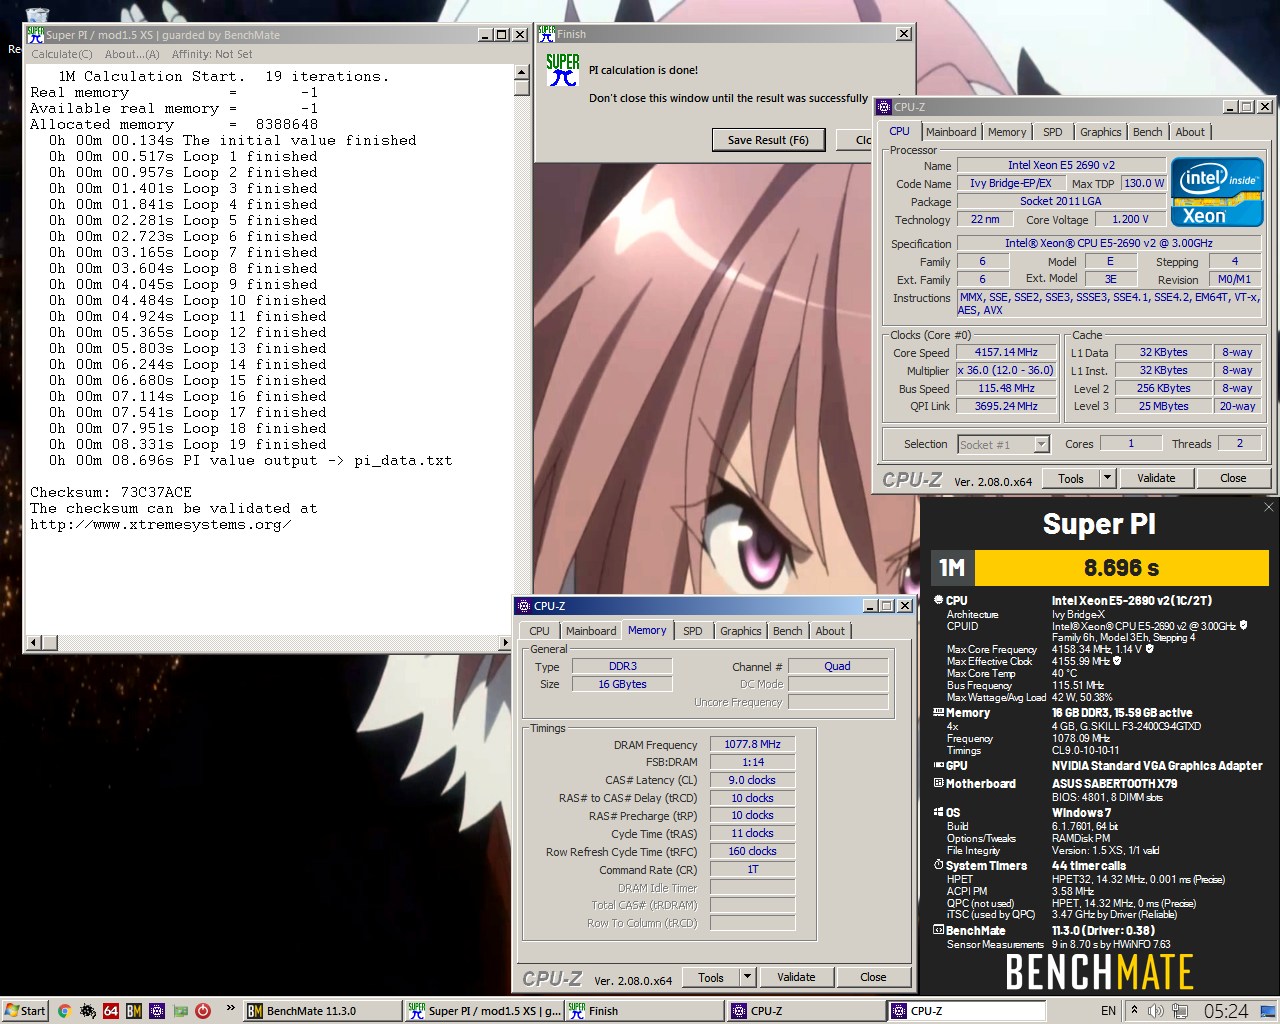Viewport: 1280px width, 1024px height.
Task: Open CPU-Z from the quick launch chip icon
Action: (x=157, y=1011)
